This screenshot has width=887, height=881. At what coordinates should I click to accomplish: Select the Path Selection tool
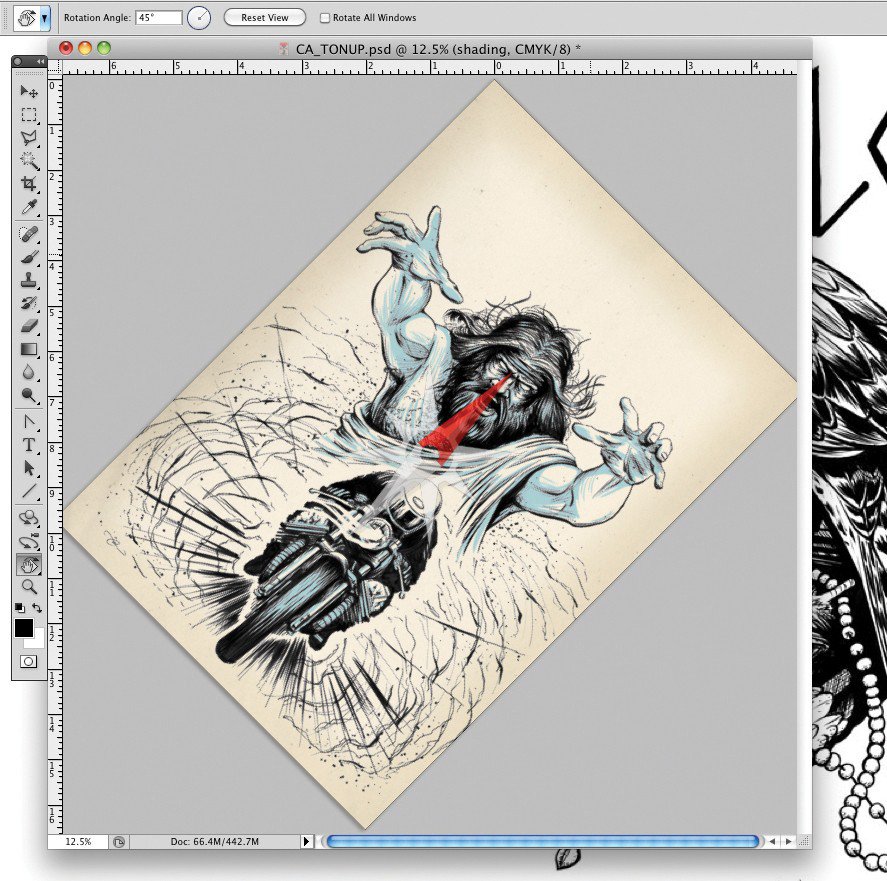tap(29, 468)
